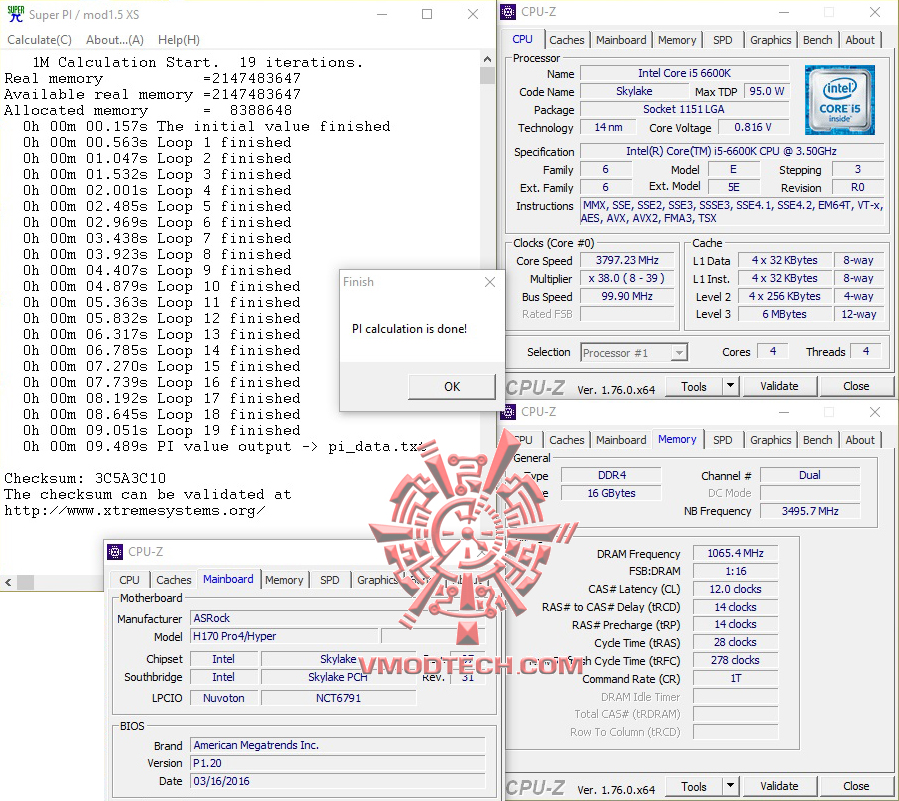Open Caches tab in Memory CPU-Z window
The image size is (899, 801).
(x=566, y=440)
